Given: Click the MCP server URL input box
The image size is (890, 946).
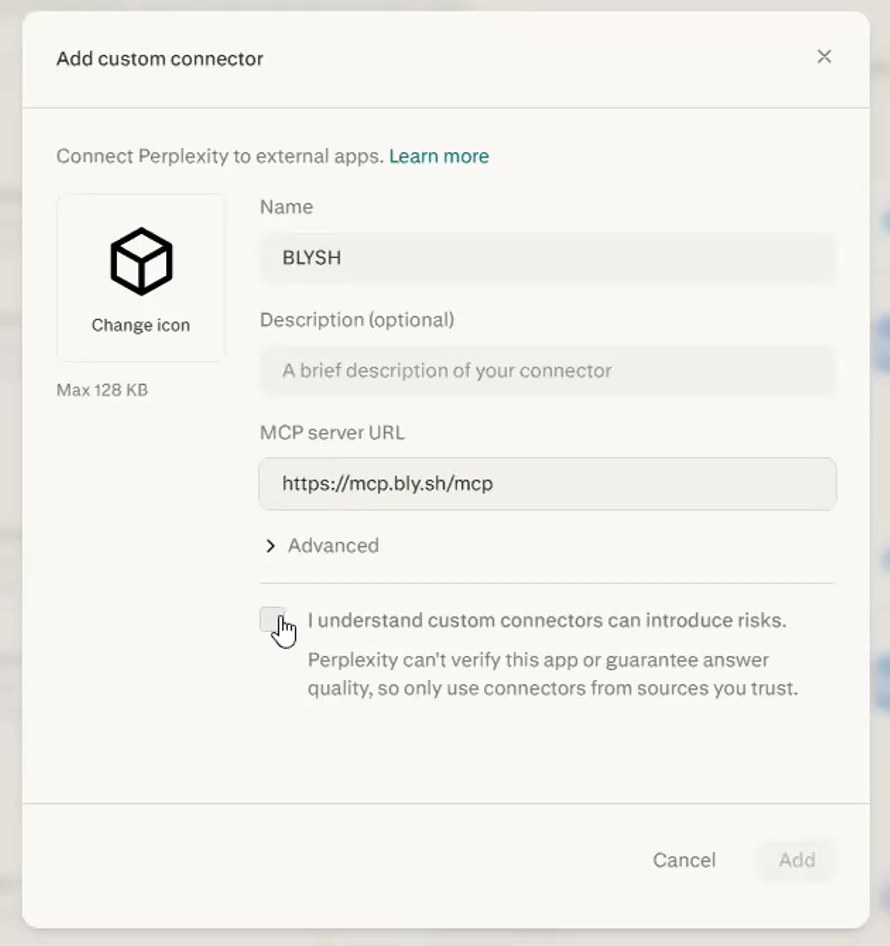Looking at the screenshot, I should (x=547, y=483).
